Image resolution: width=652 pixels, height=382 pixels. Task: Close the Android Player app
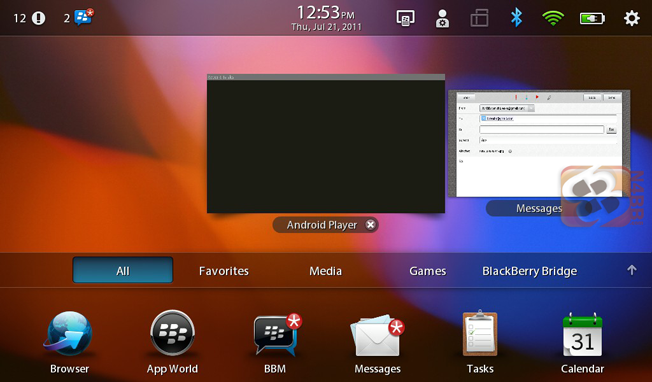coord(370,225)
